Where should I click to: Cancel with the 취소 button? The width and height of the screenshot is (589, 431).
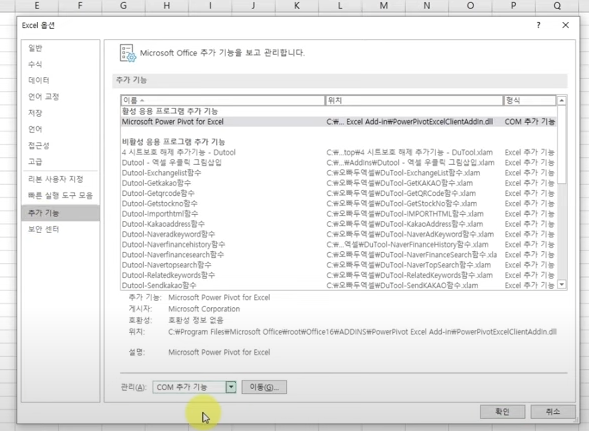tap(553, 412)
